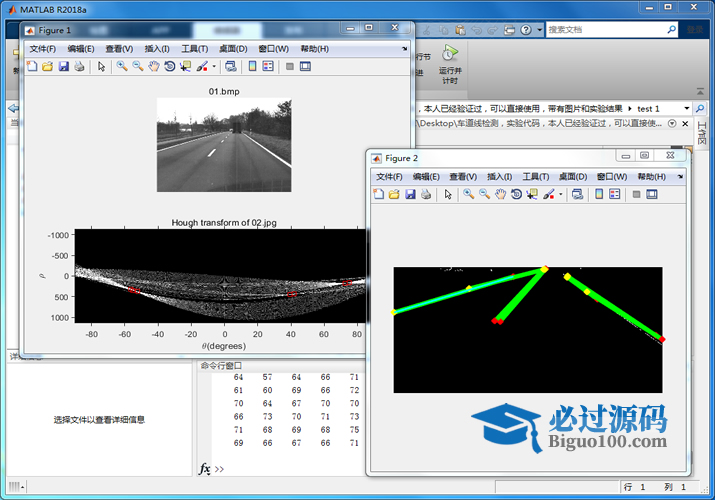The height and width of the screenshot is (500, 715).
Task: Select the Brush data tool in Figure 2
Action: click(549, 194)
